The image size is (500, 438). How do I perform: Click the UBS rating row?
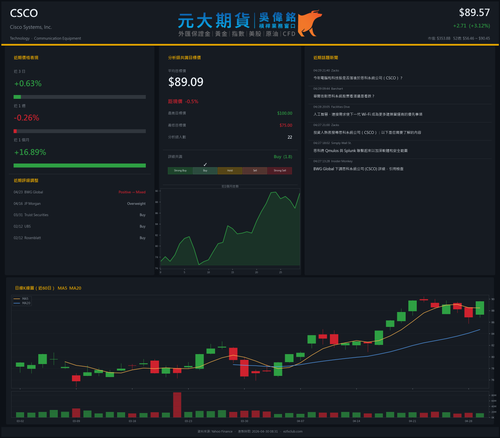(80, 226)
